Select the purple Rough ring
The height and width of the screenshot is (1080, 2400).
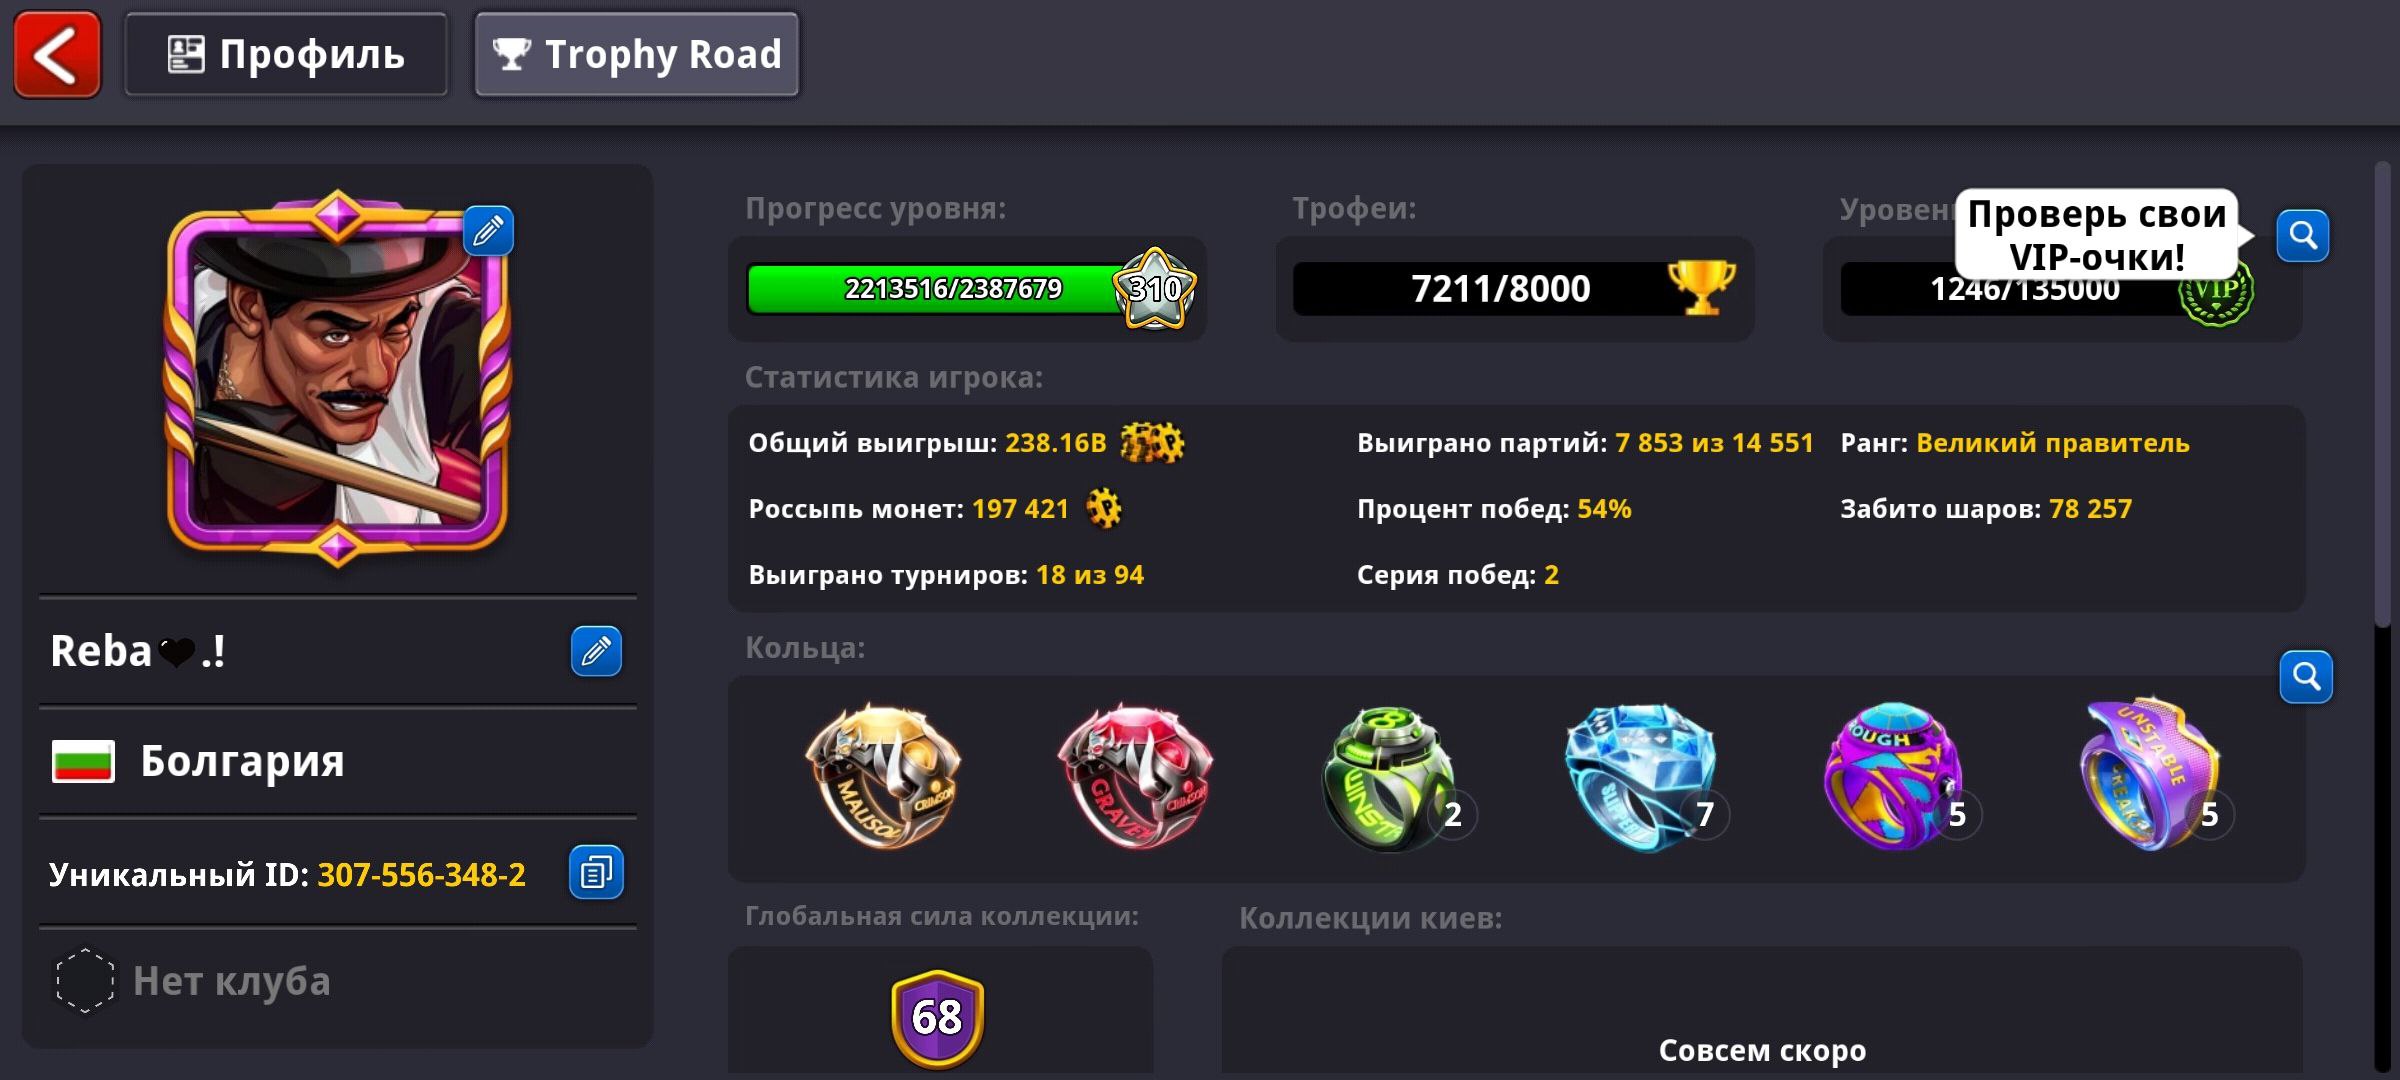[x=1895, y=777]
